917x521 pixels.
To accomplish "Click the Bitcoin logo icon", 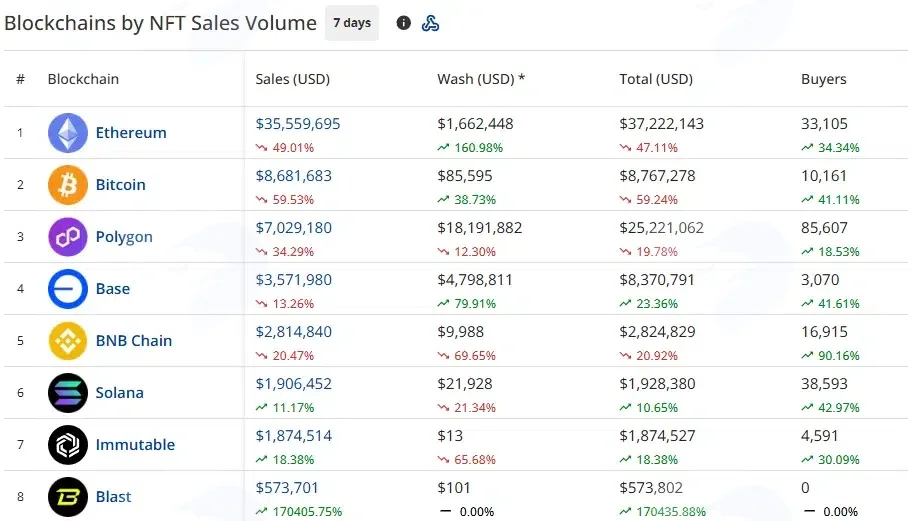I will (x=68, y=185).
